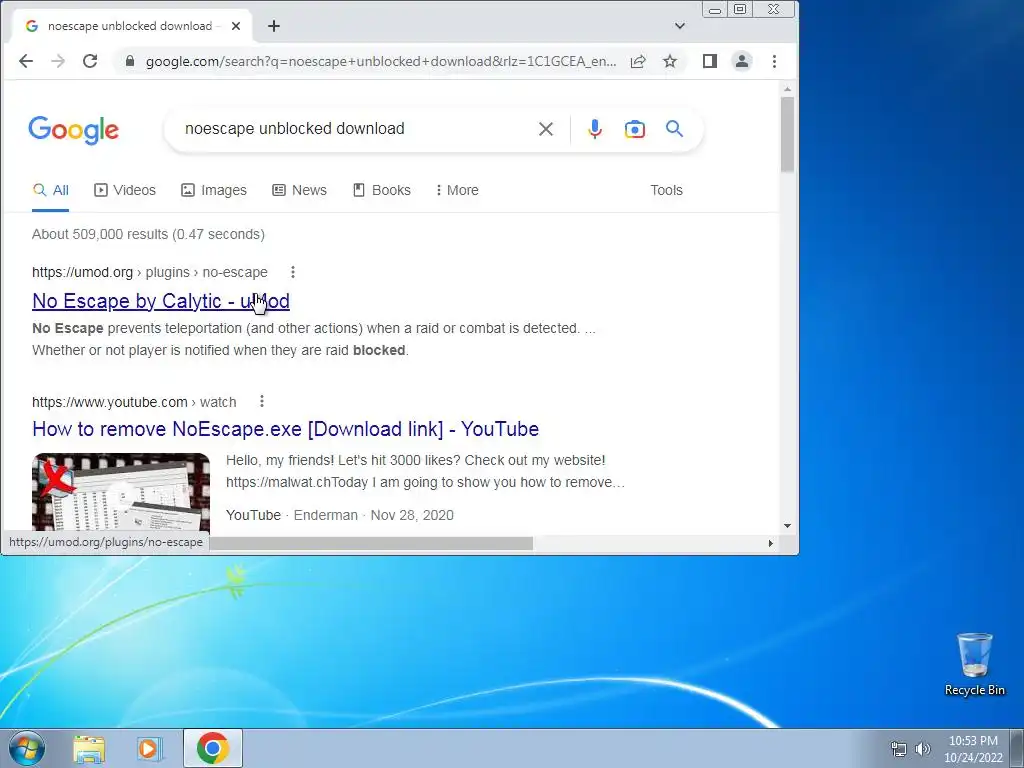1024x768 pixels.
Task: Click the forward navigation arrow
Action: (58, 61)
